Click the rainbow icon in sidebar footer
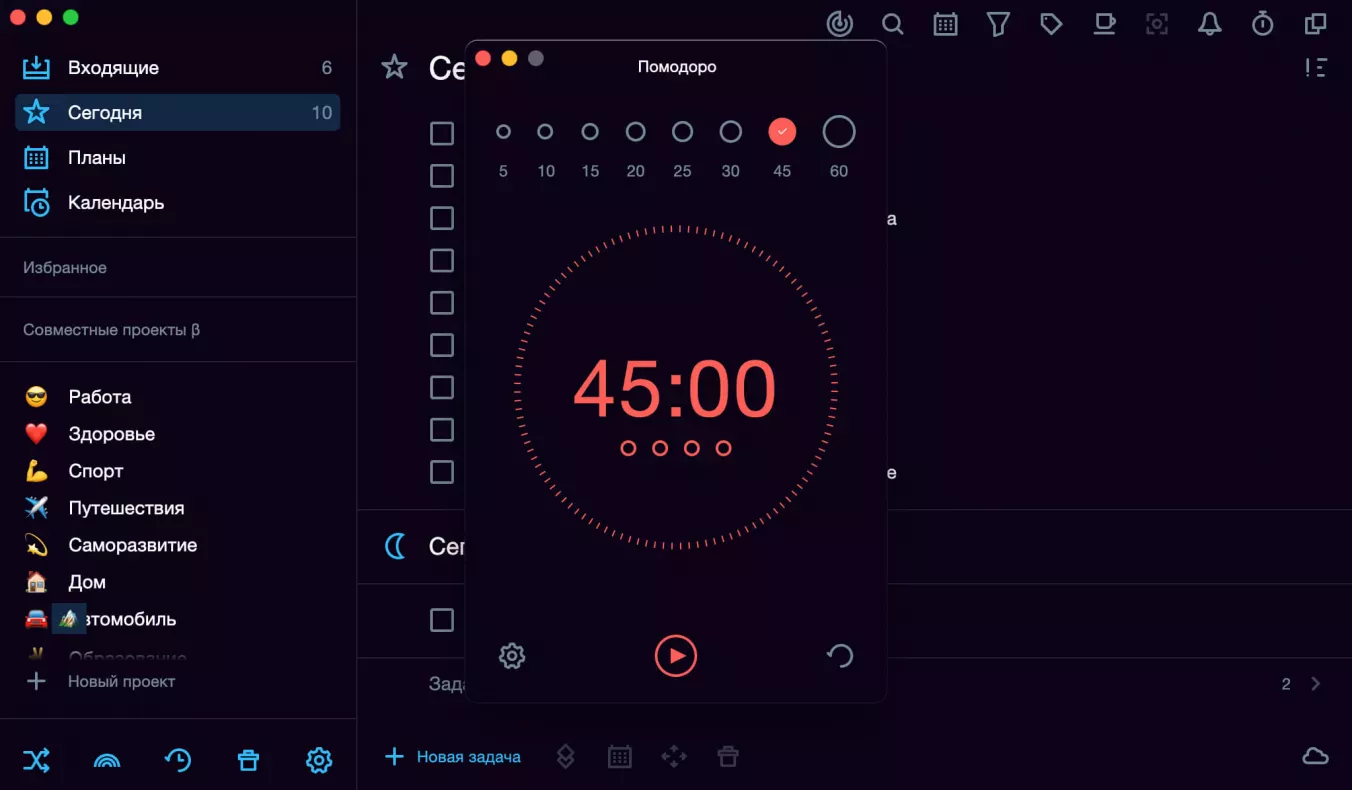The height and width of the screenshot is (790, 1352). tap(107, 761)
